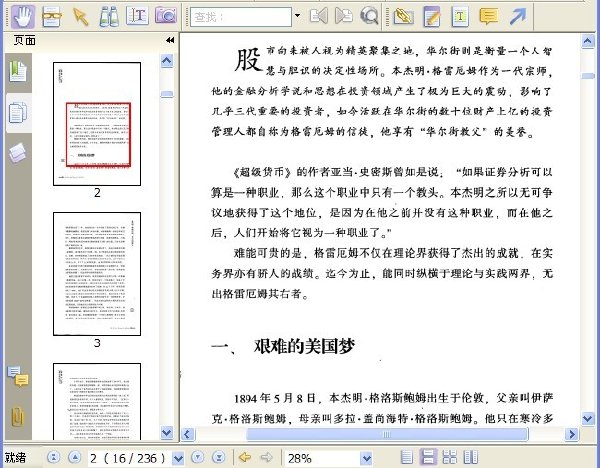The image size is (600, 468).
Task: Click thumbnail panel scroll down arrow
Action: (x=167, y=433)
